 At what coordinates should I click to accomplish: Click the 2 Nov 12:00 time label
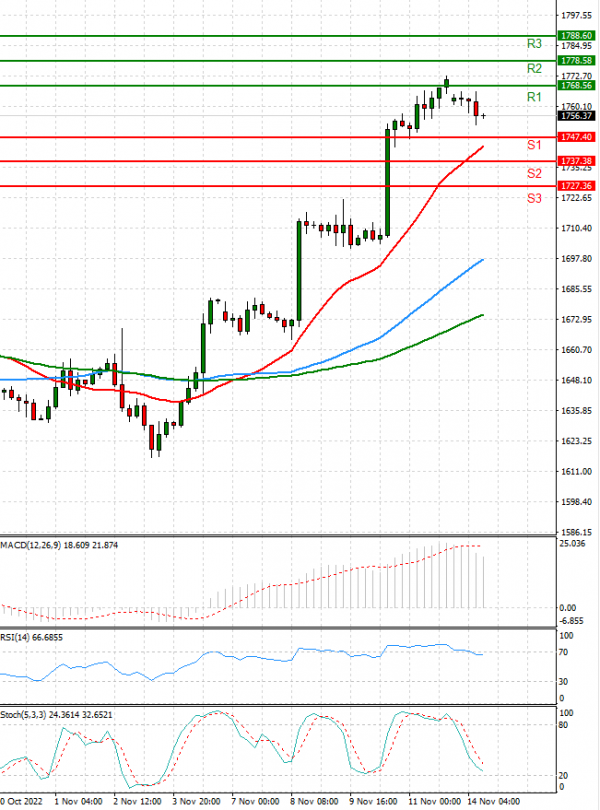pos(137,801)
